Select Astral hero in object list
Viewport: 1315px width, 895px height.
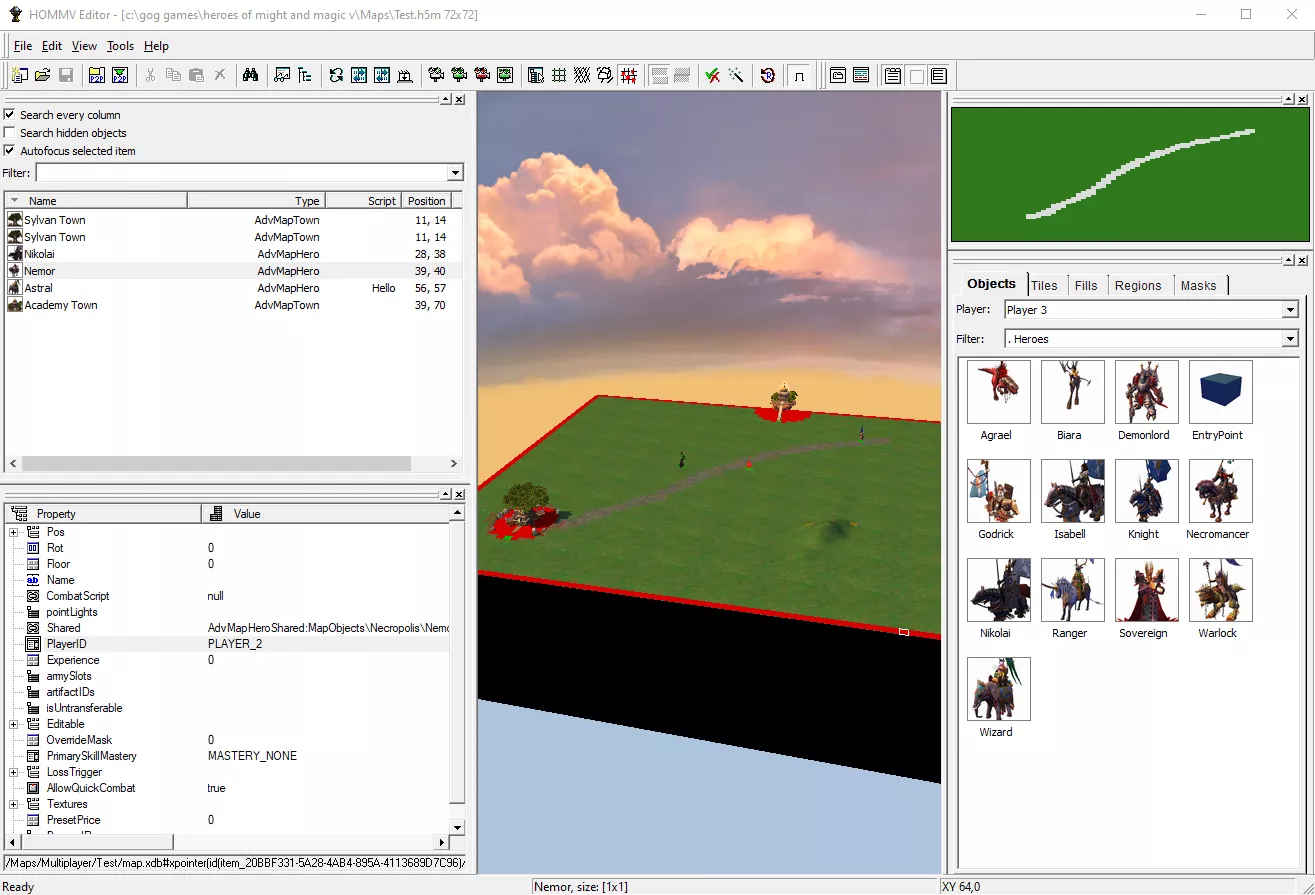pyautogui.click(x=39, y=288)
